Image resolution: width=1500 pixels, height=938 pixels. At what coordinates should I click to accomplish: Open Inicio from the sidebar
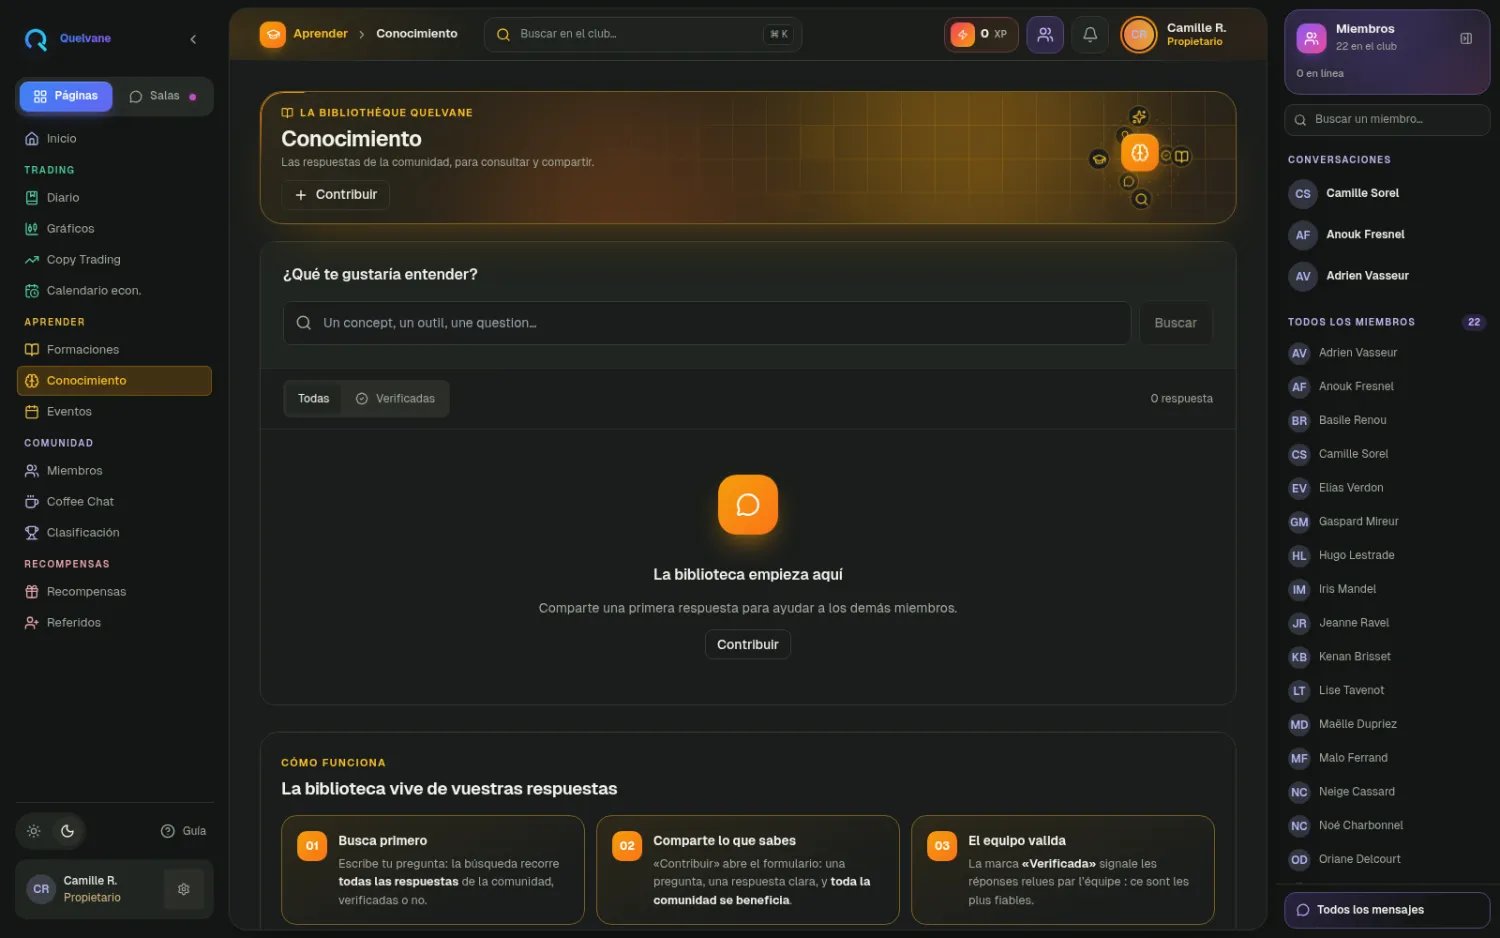pos(114,139)
